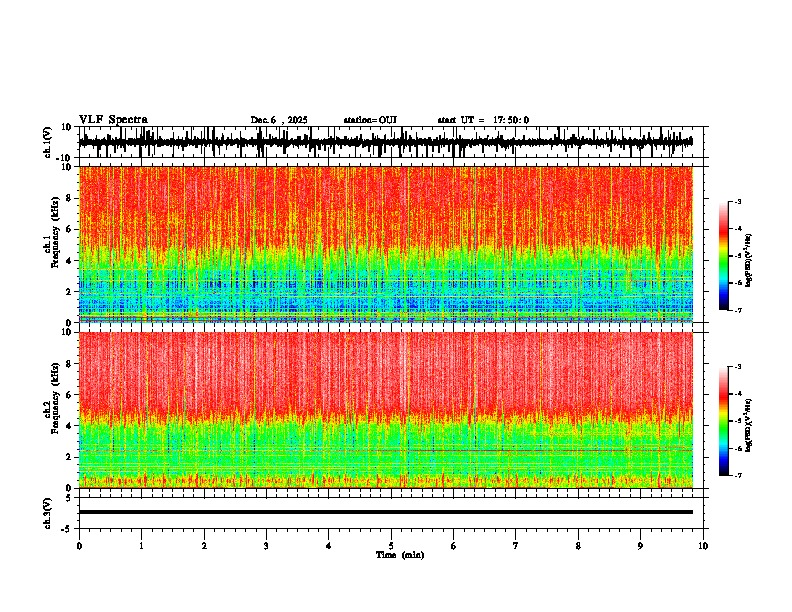792x612 pixels.
Task: Click the ch.1 frequency tick label "8"
Action: pyautogui.click(x=69, y=198)
